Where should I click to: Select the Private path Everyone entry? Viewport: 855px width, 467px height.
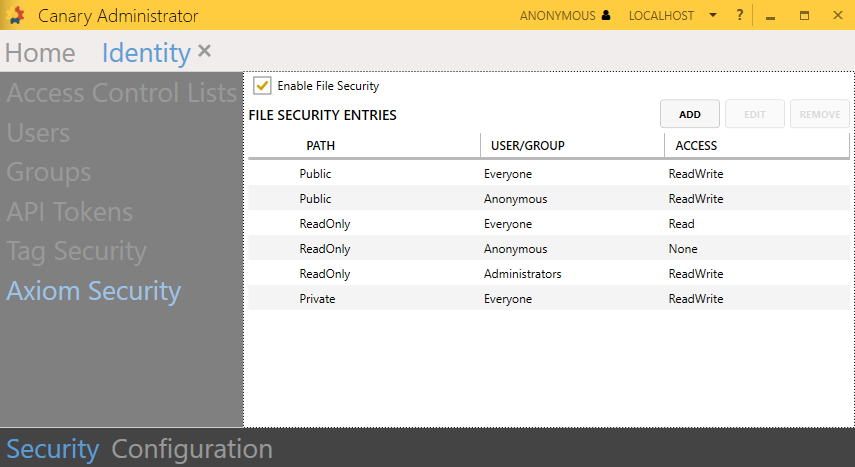coord(548,299)
